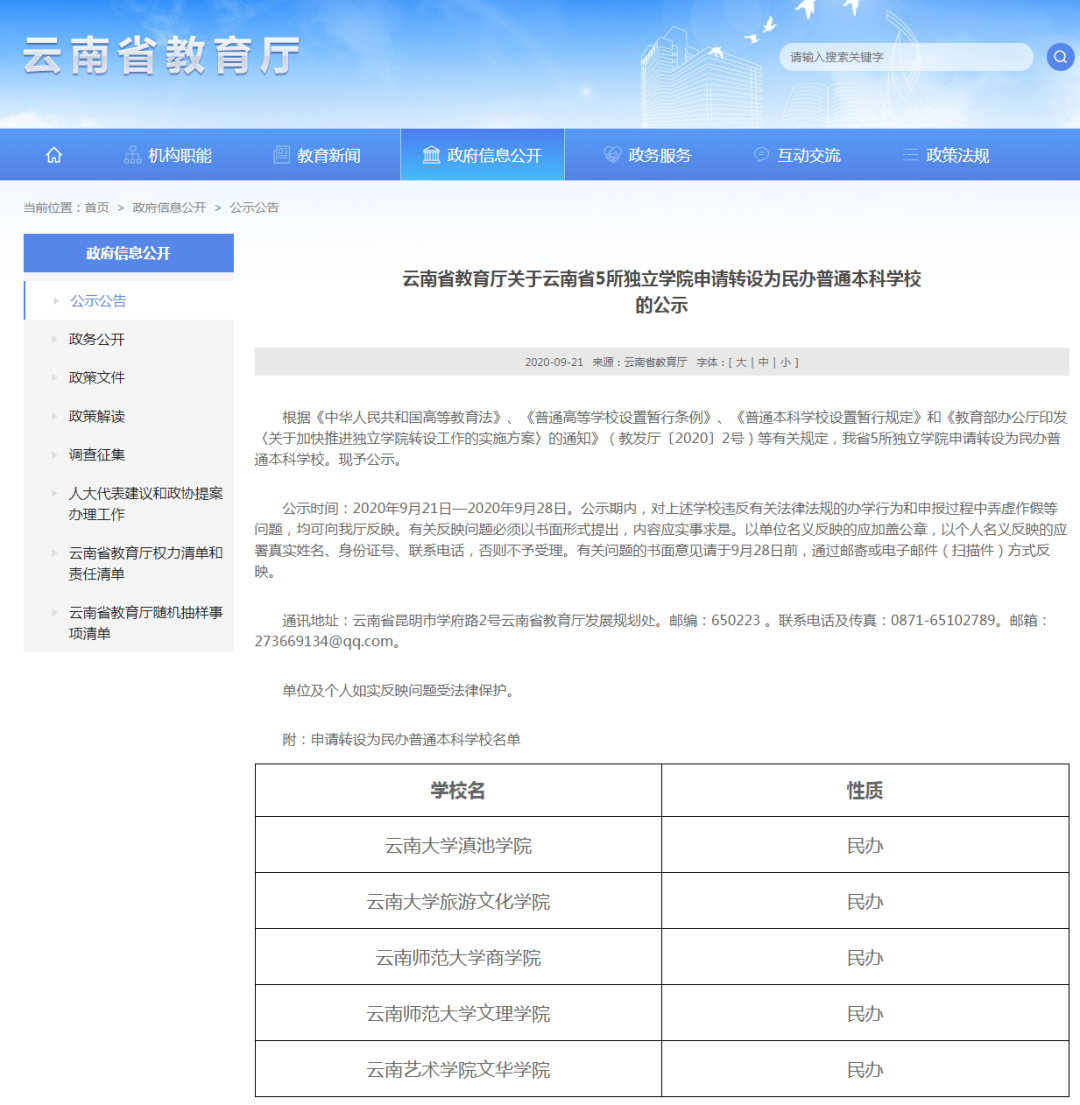This screenshot has width=1080, height=1105.
Task: Select 公示公告 in the sidebar
Action: [x=98, y=301]
